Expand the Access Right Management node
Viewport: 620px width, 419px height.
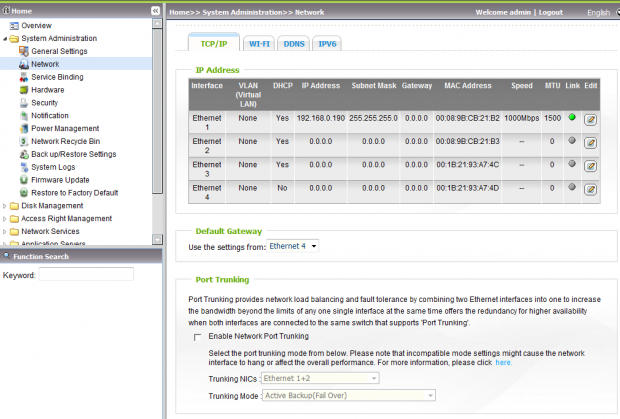[5, 219]
